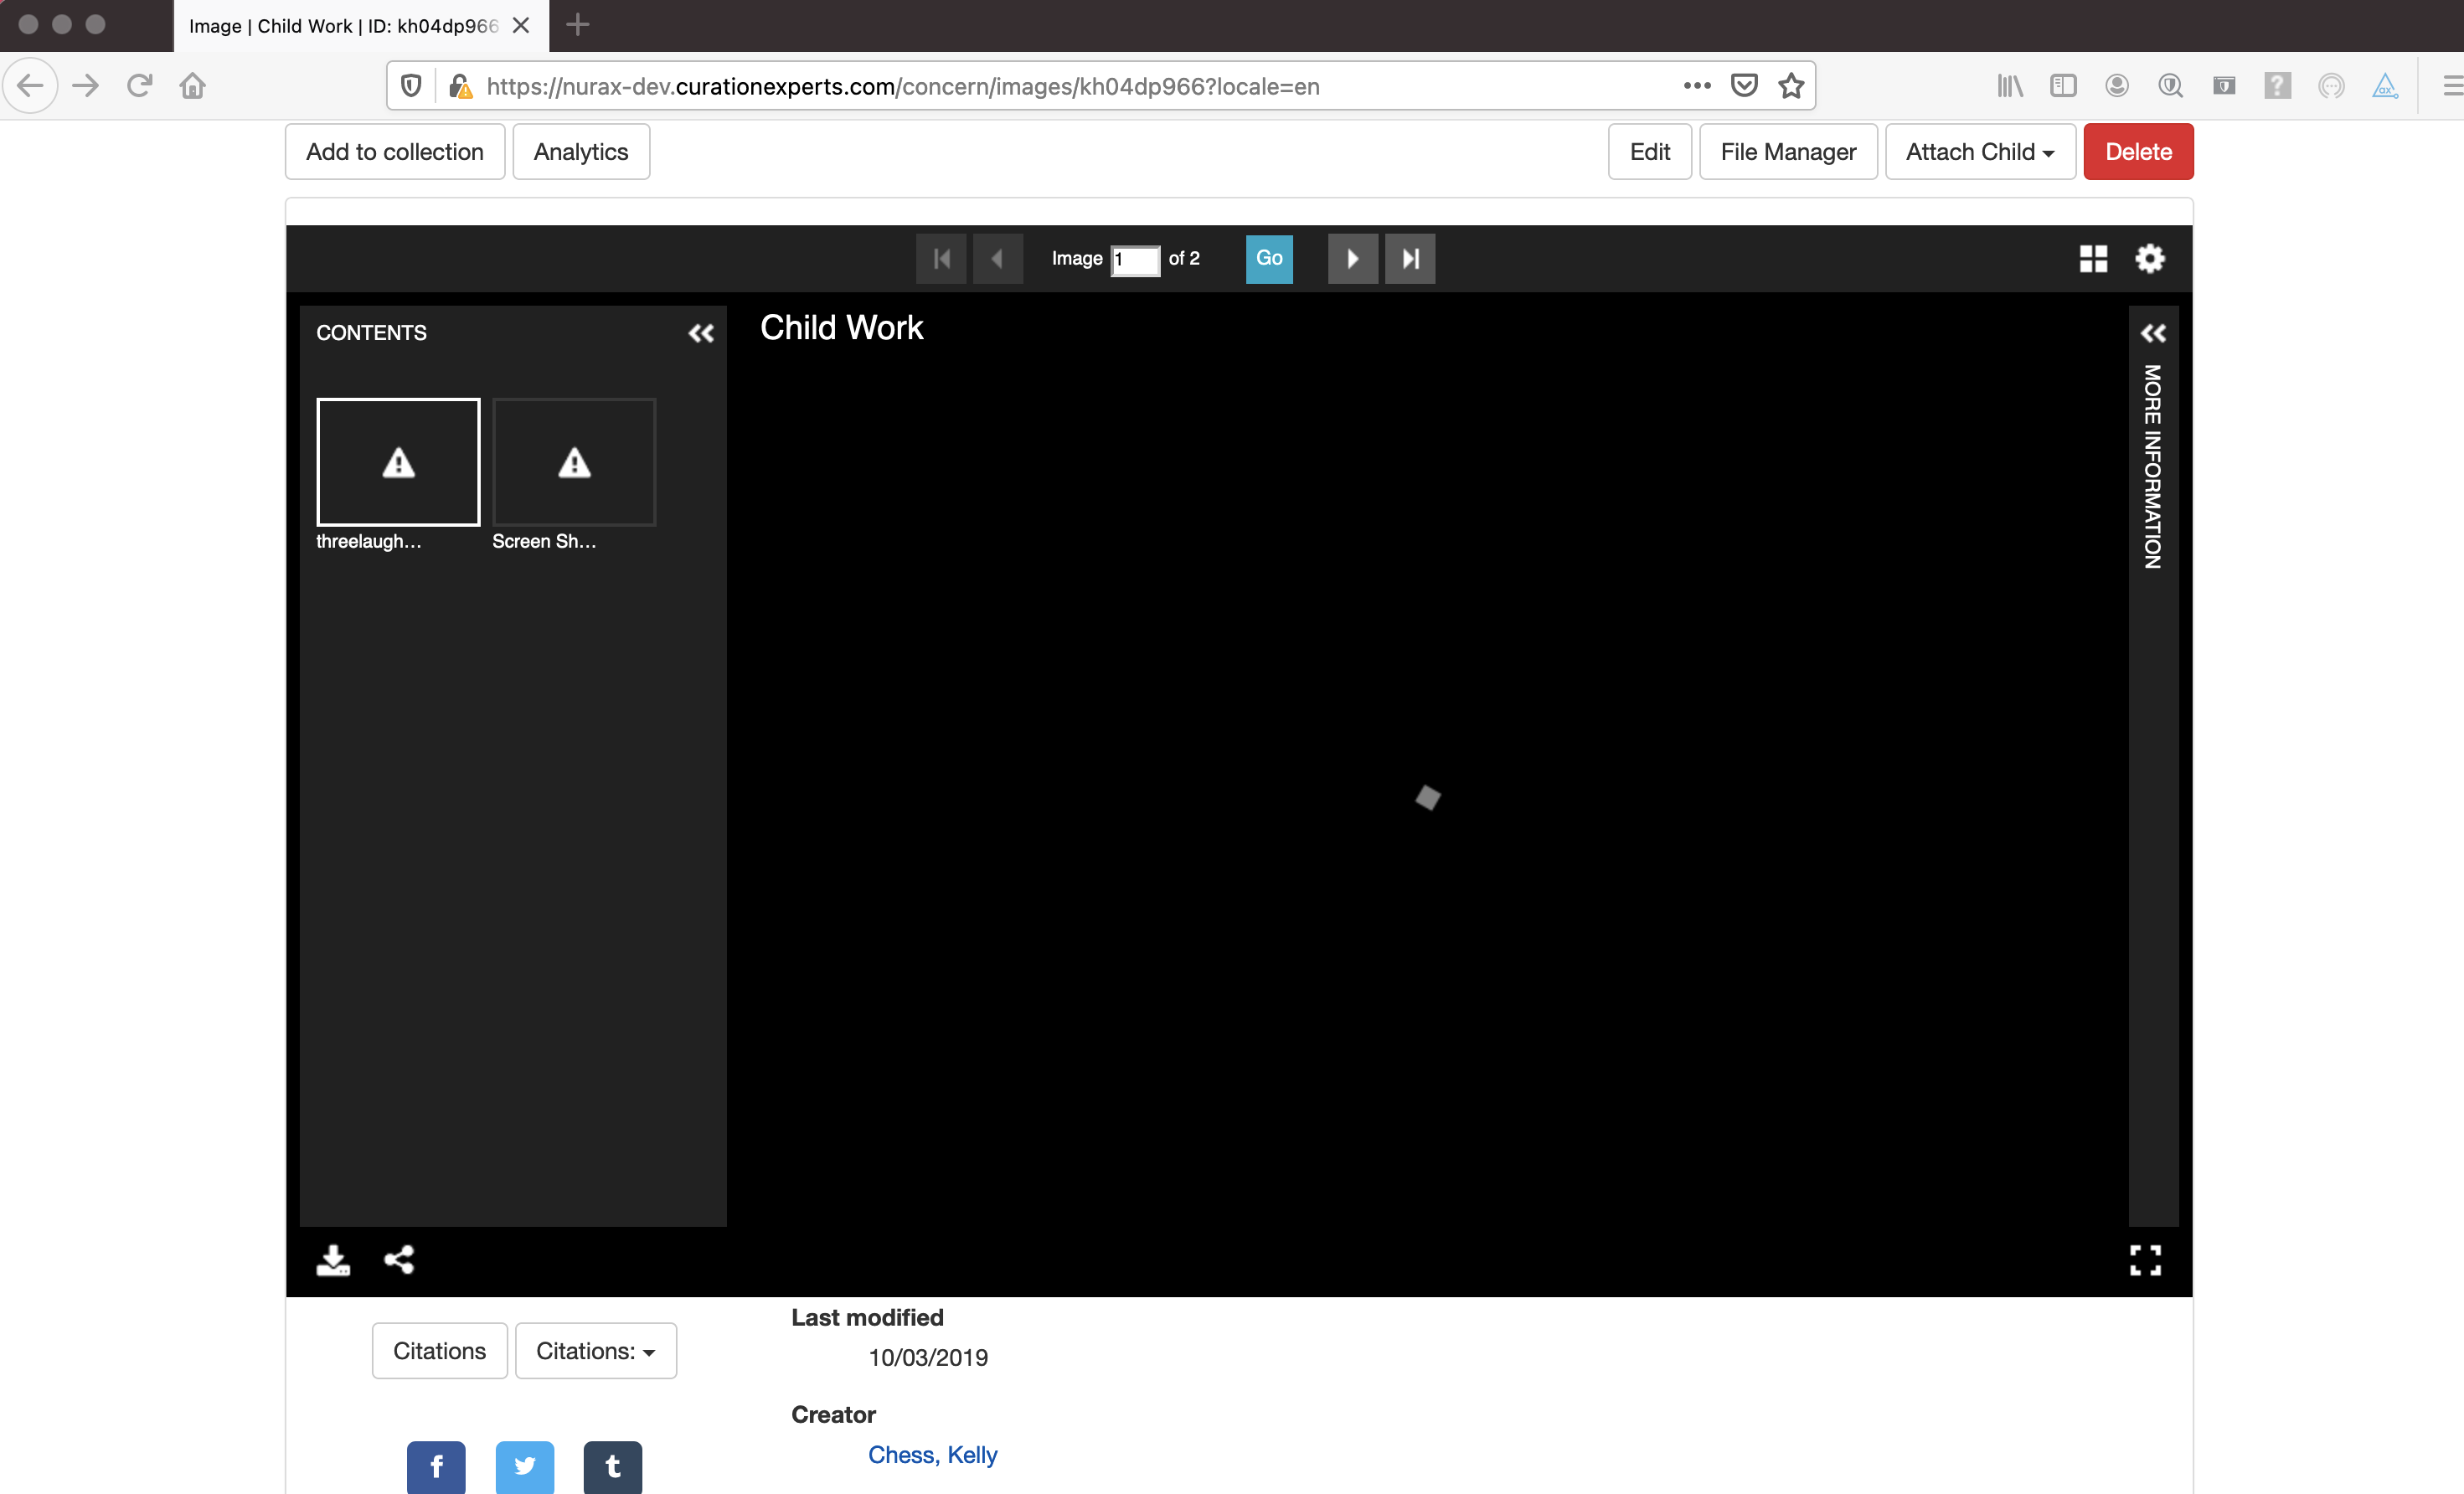Screen dimensions: 2464x1494
Task: Close the Child Work browser tab
Action: [521, 26]
